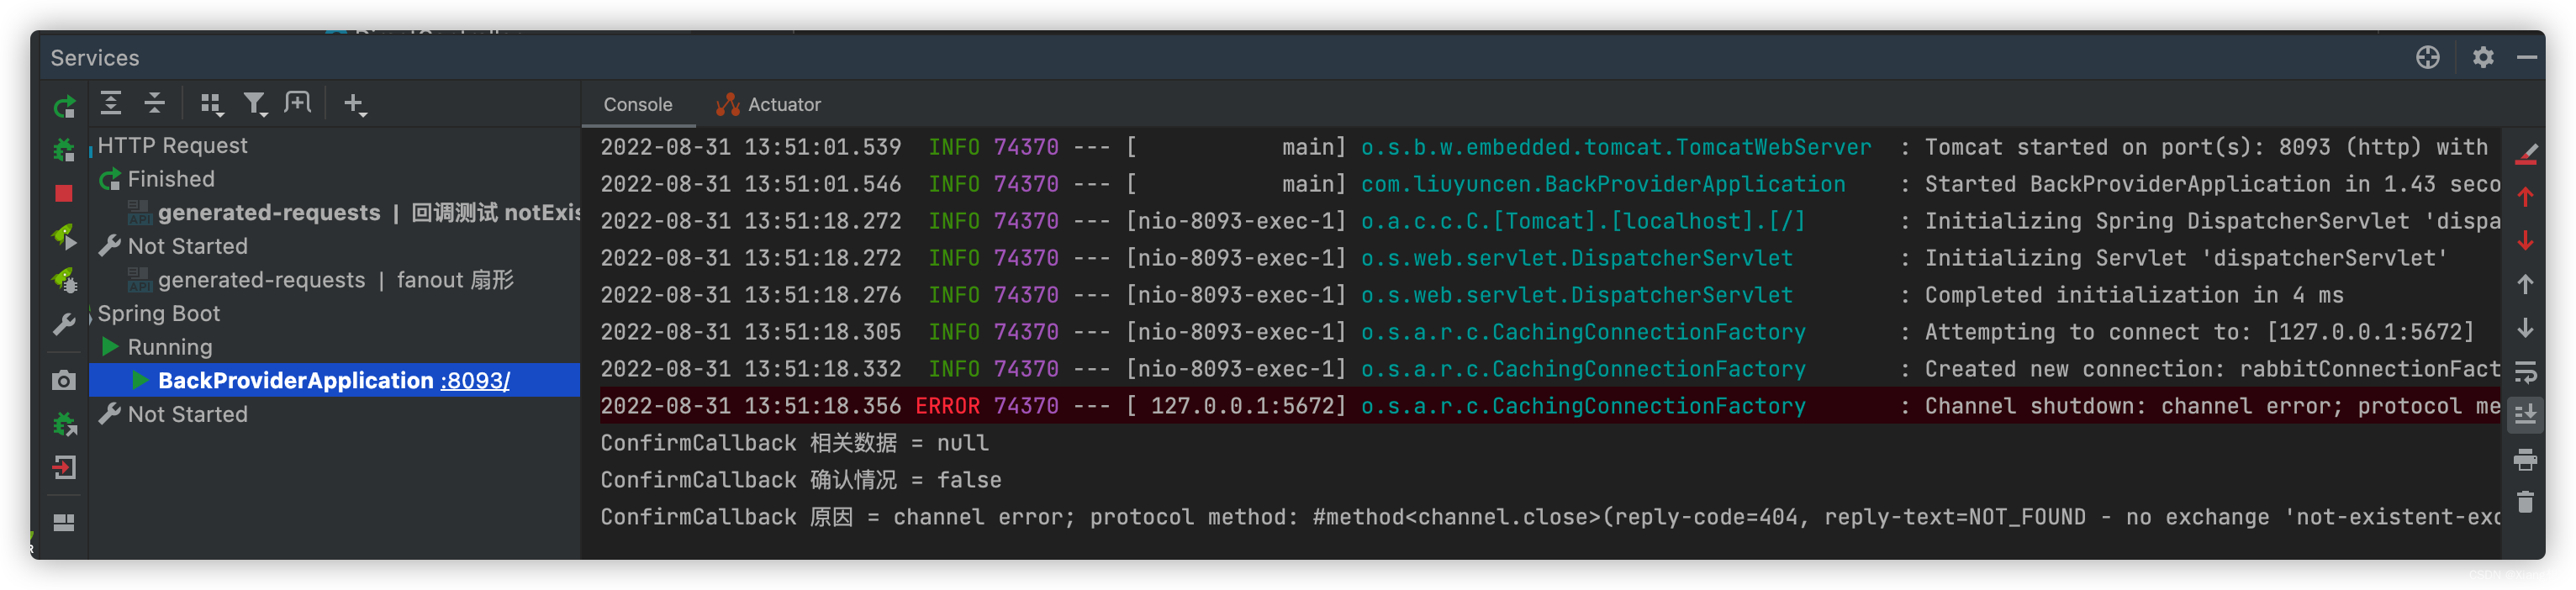Click the rocket Run with profiler icon
Screen dimensions: 2576x590
pos(64,237)
